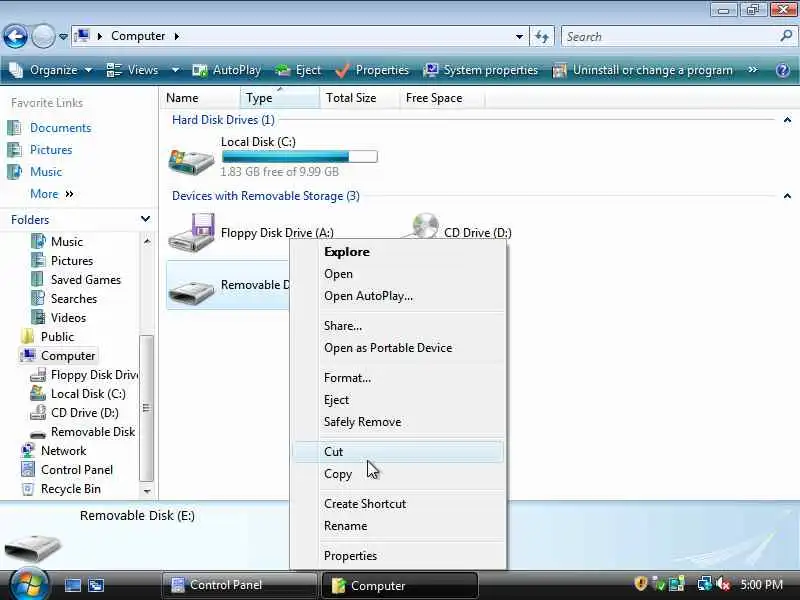Choose Rename from the context menu

(x=398, y=526)
